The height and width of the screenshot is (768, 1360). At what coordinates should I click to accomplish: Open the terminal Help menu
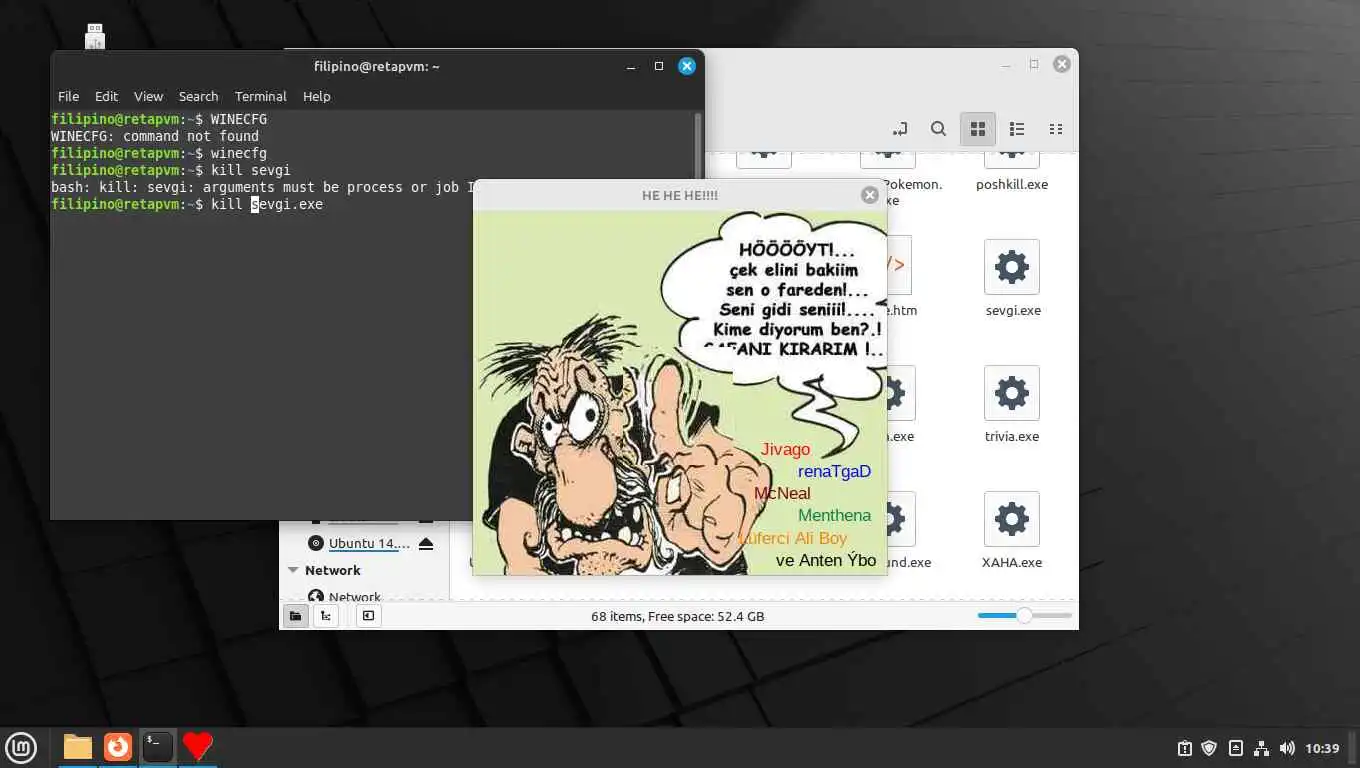point(316,96)
